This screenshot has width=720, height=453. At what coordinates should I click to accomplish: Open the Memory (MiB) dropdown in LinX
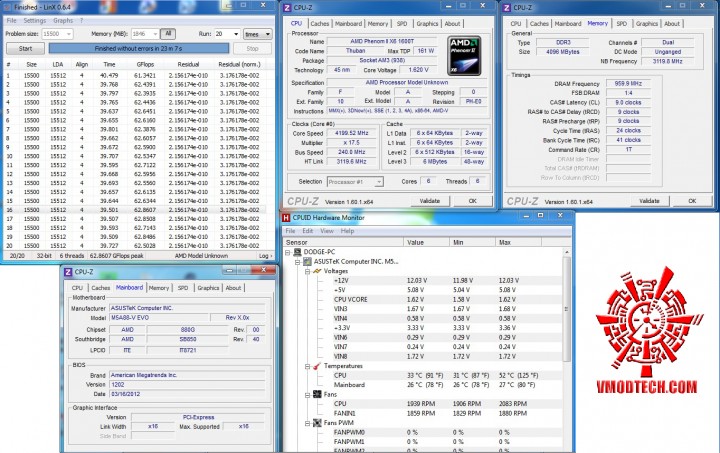click(155, 34)
